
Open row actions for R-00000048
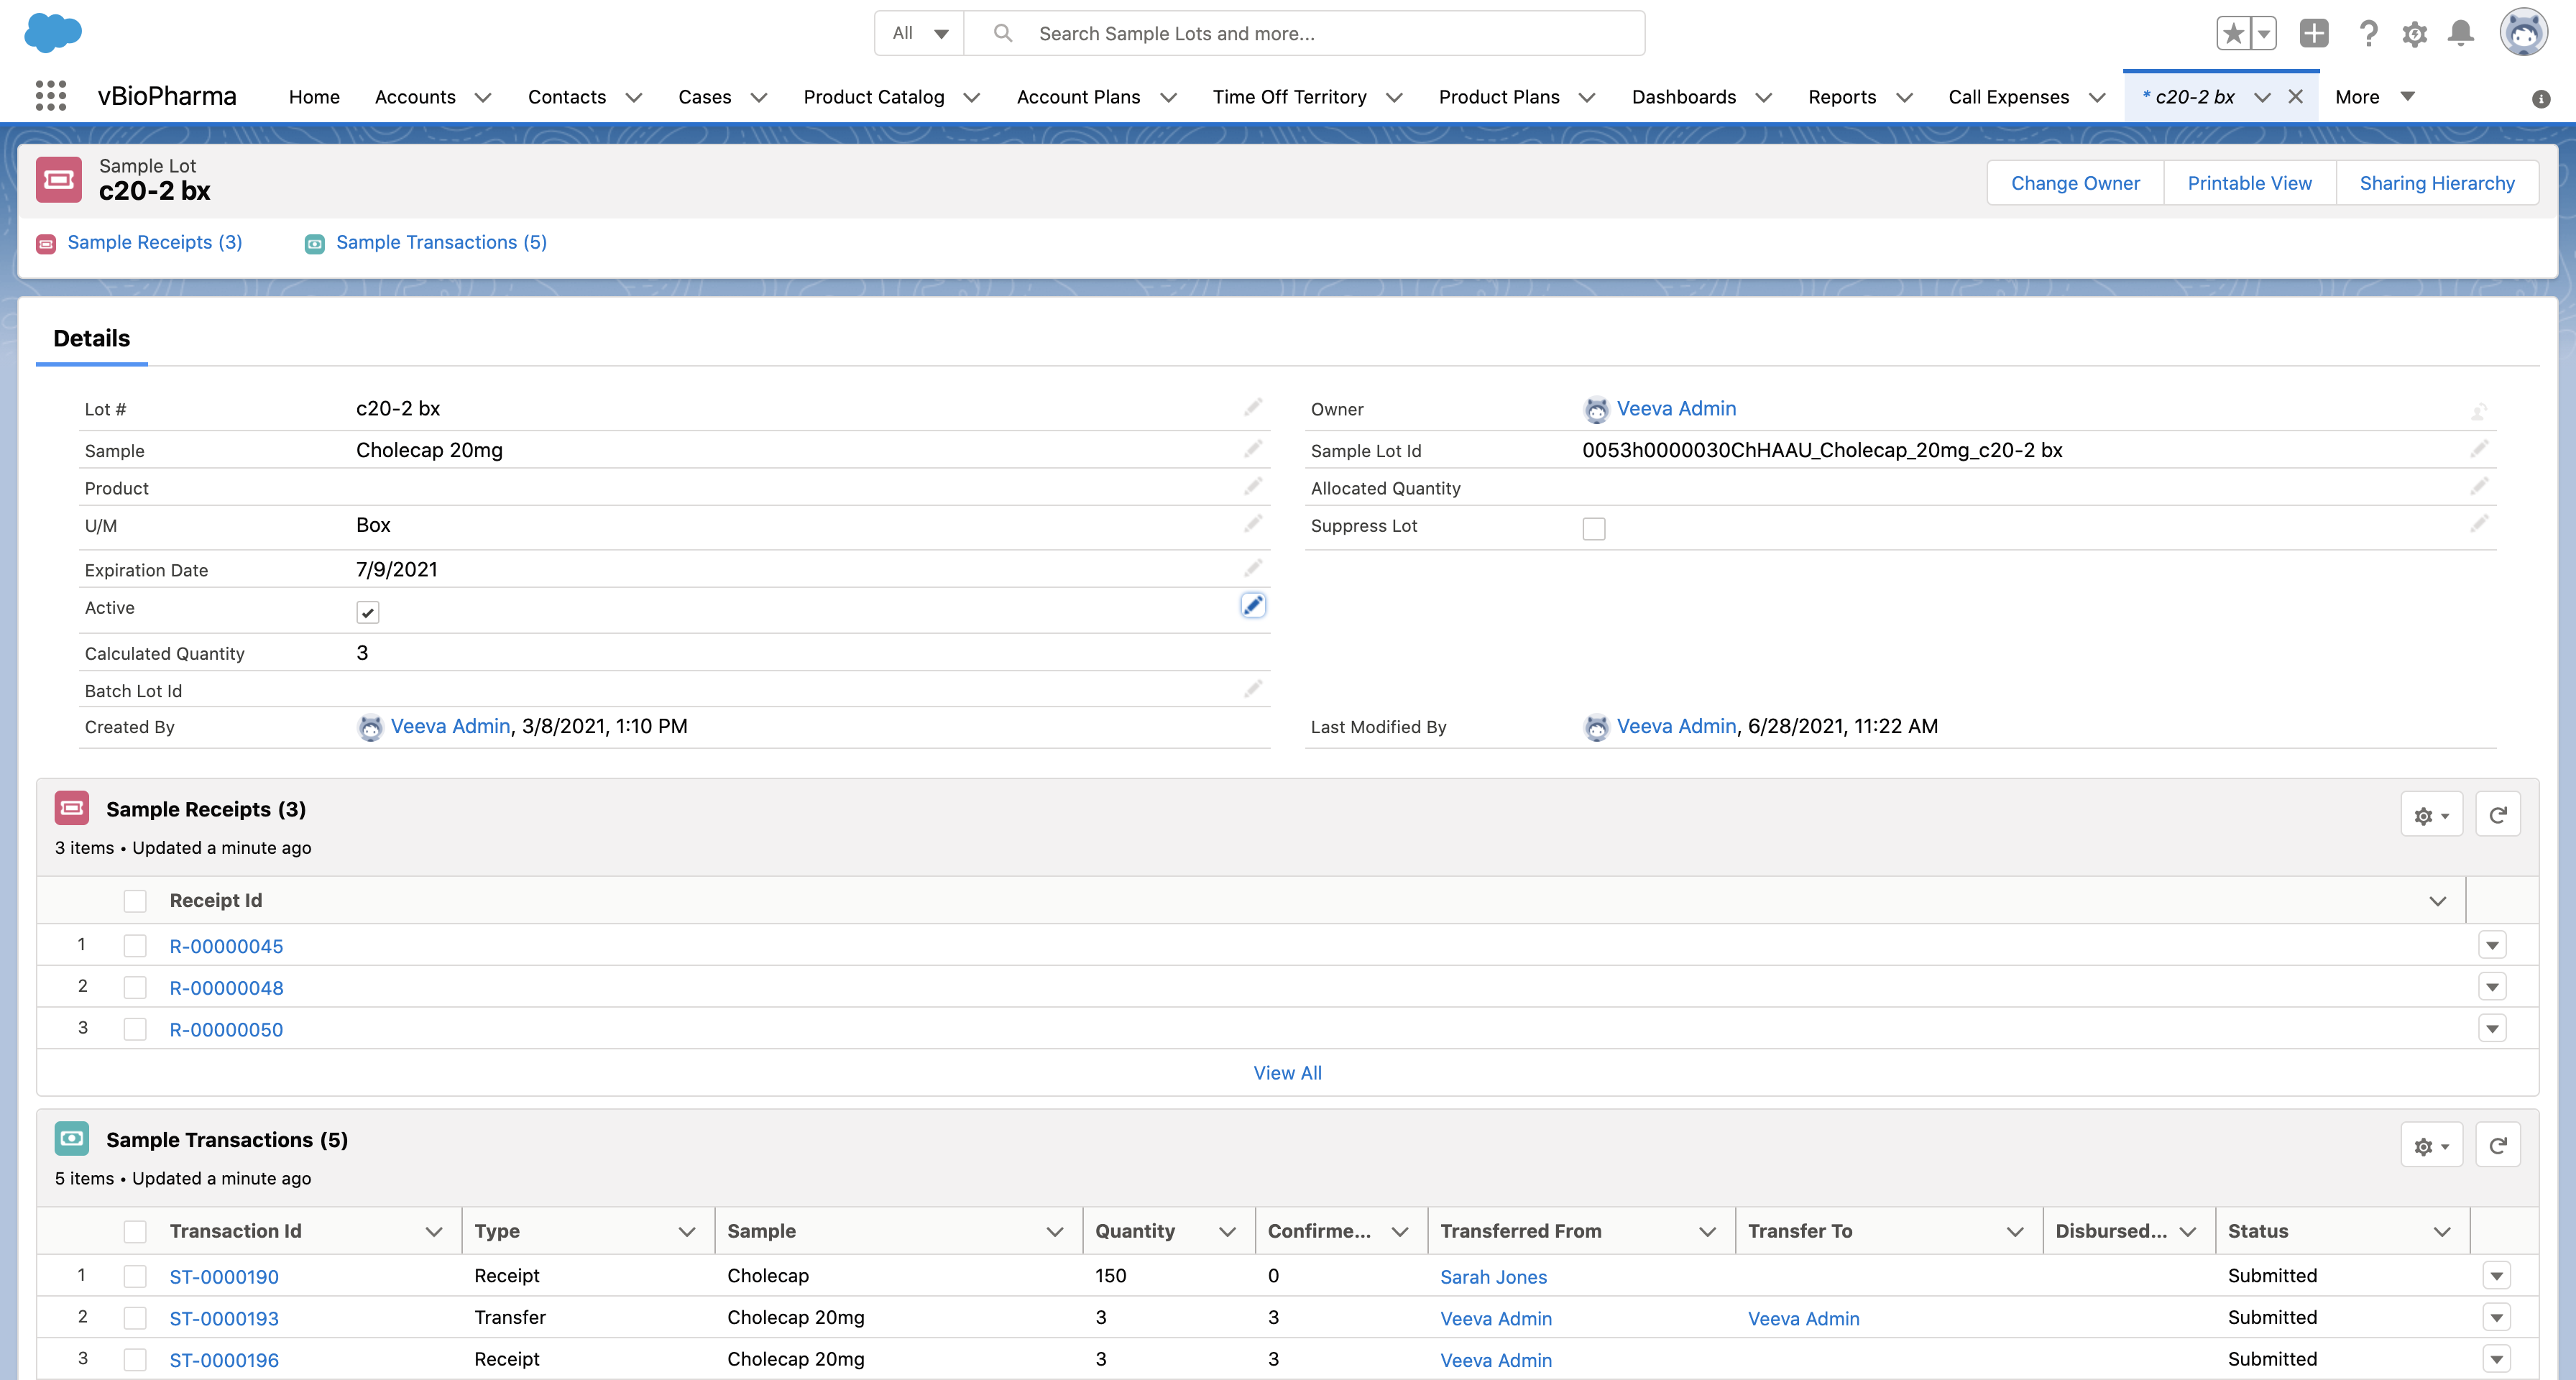[x=2491, y=987]
